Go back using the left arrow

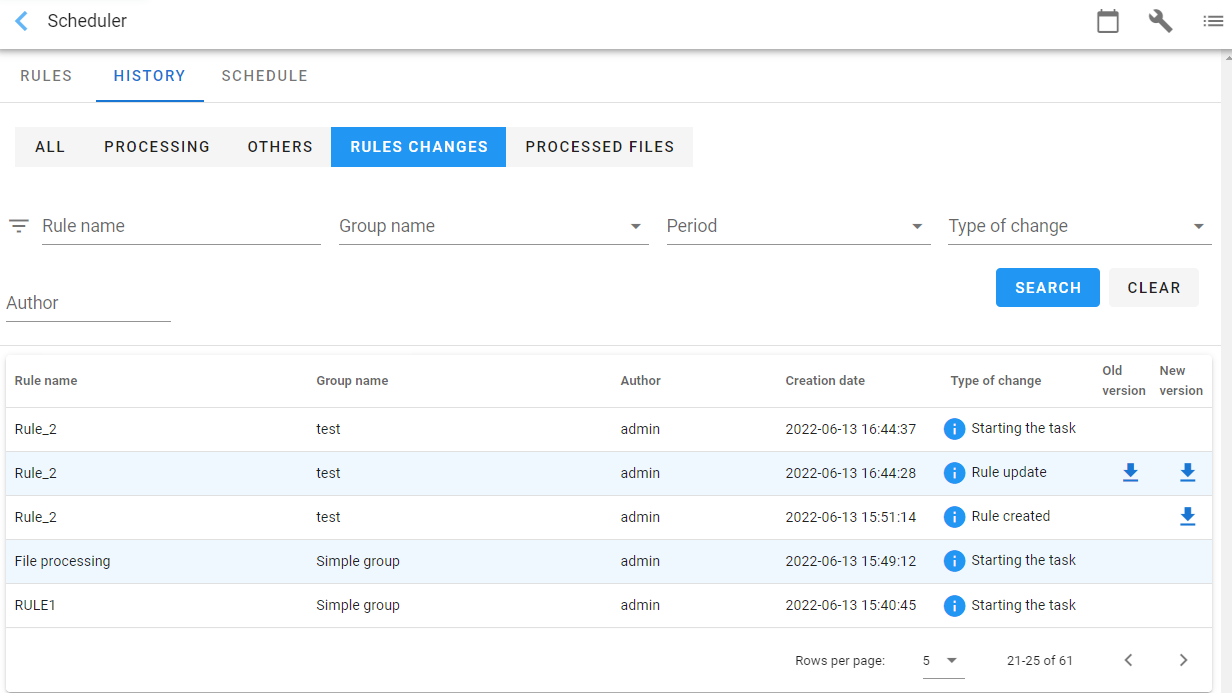point(21,21)
